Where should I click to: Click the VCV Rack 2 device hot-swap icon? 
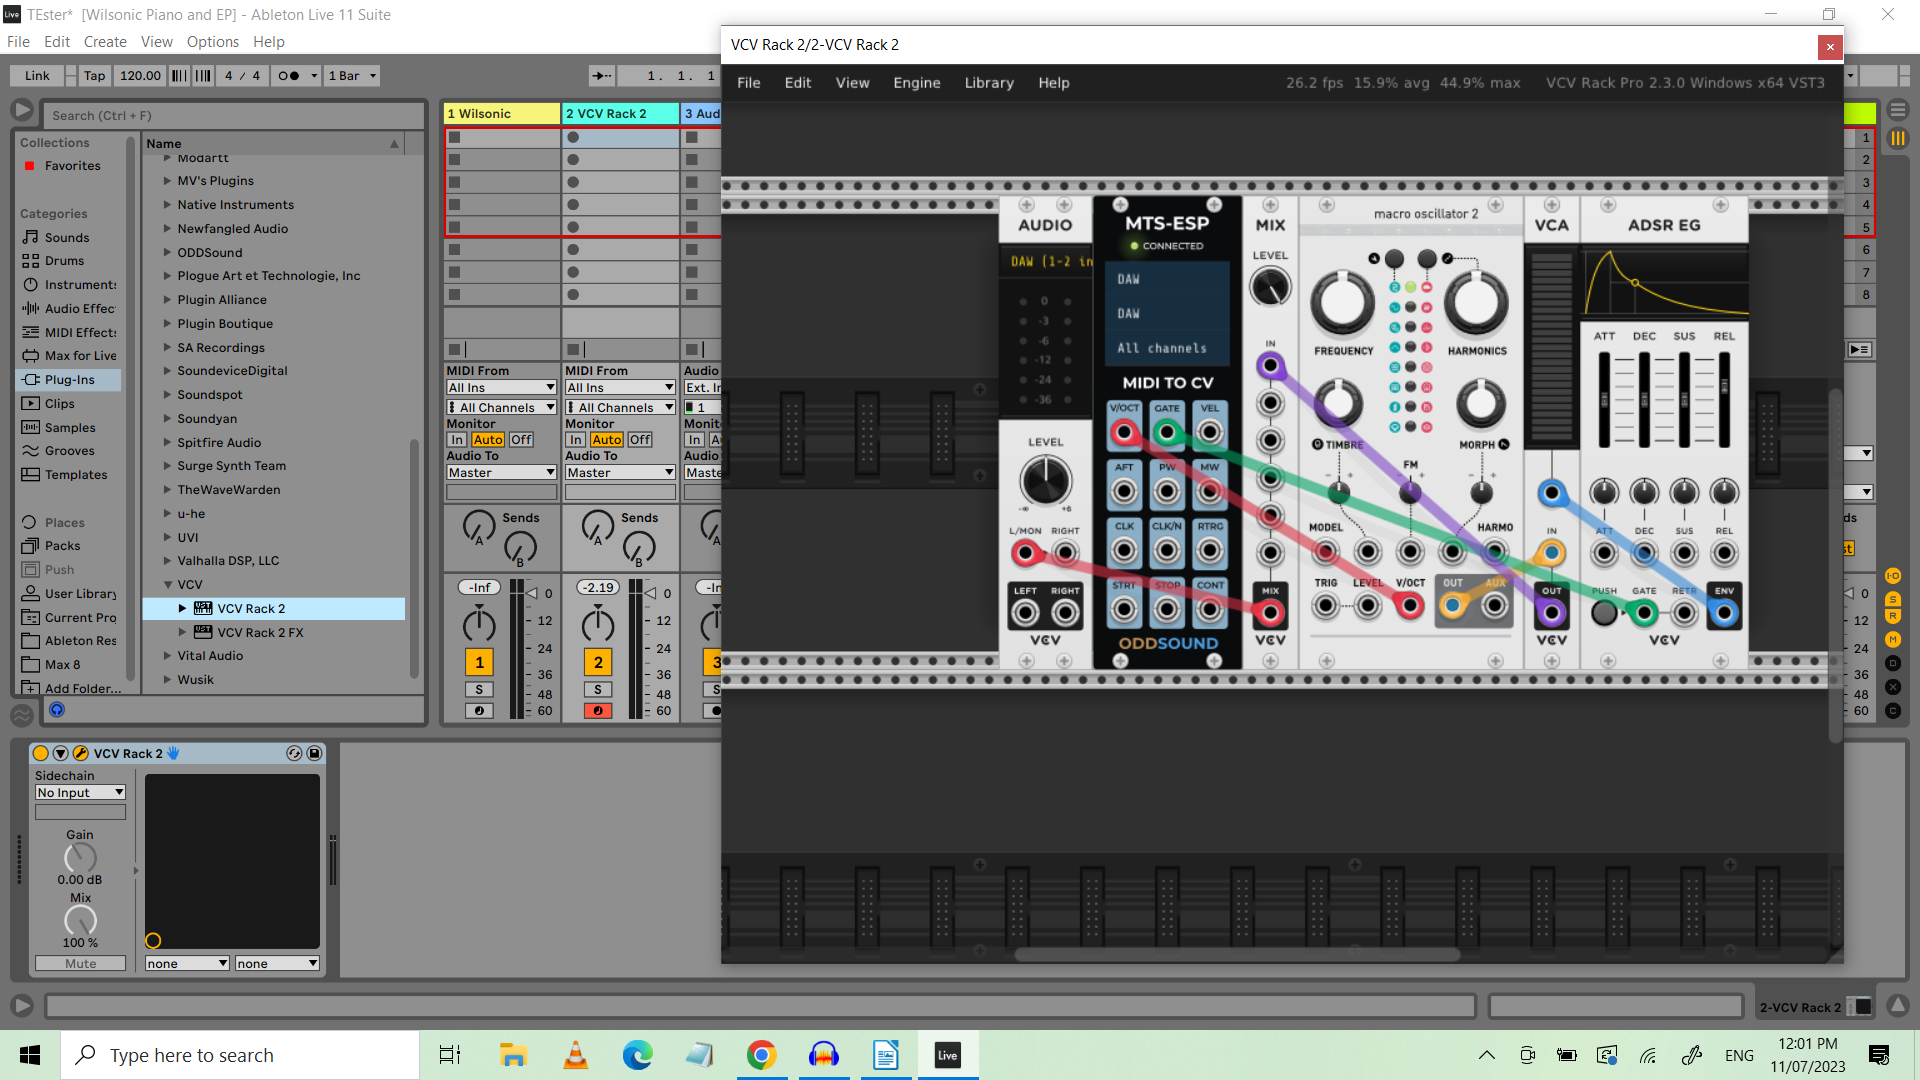point(294,754)
